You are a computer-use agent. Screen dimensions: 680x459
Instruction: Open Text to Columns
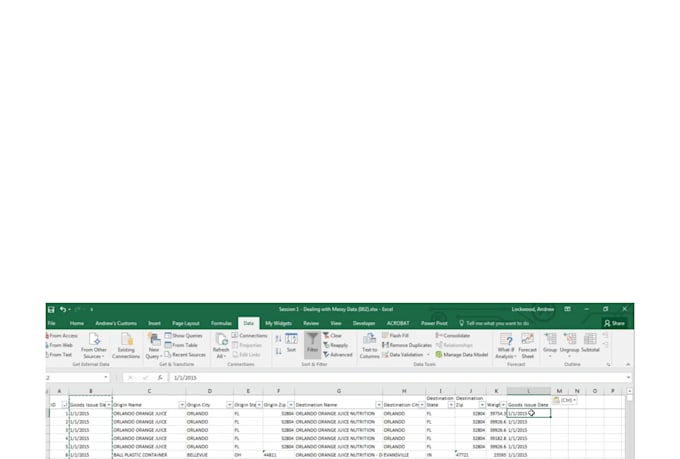pos(369,346)
